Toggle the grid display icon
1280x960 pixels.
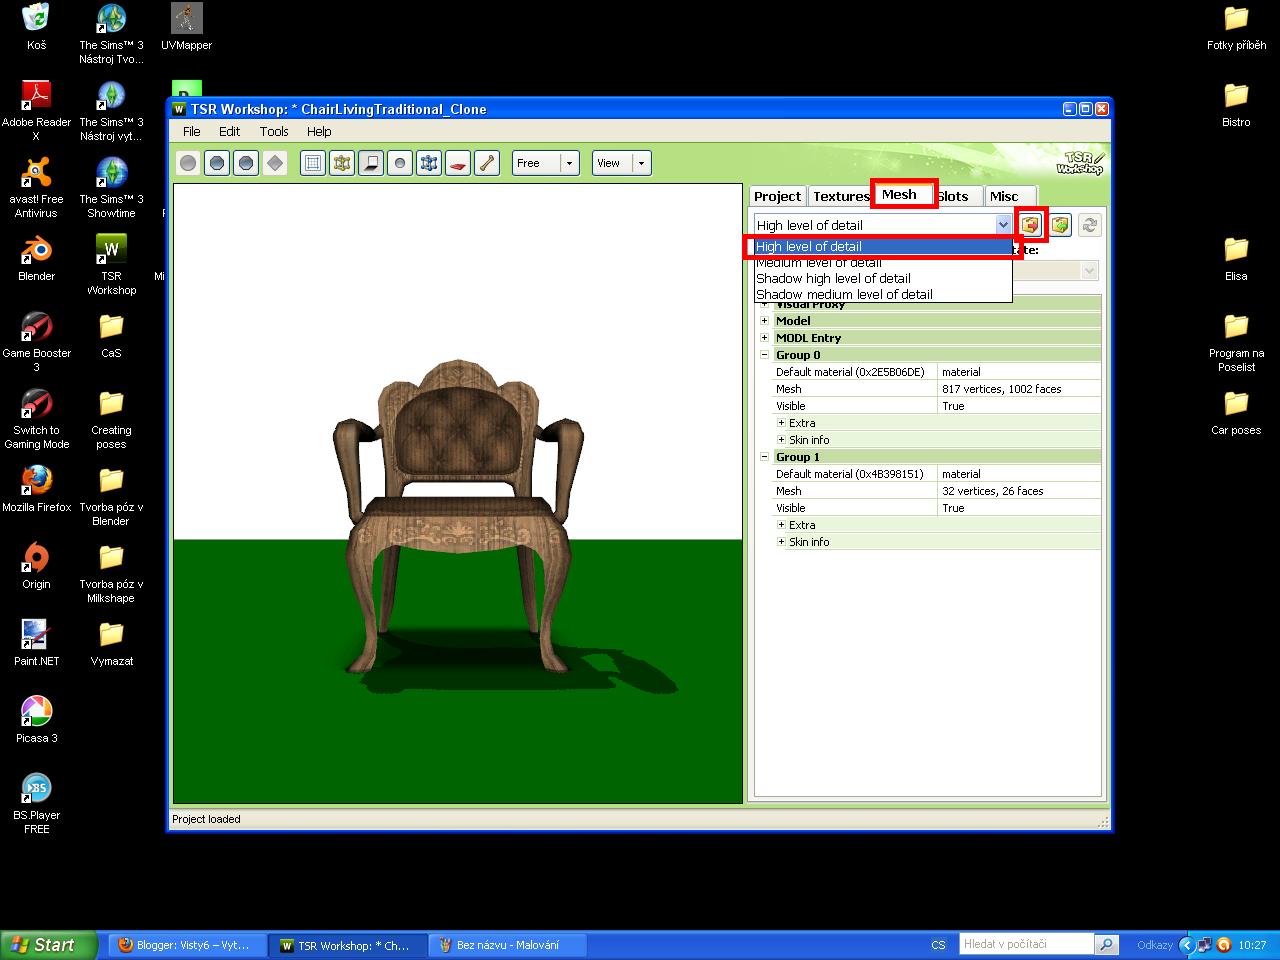pyautogui.click(x=313, y=163)
